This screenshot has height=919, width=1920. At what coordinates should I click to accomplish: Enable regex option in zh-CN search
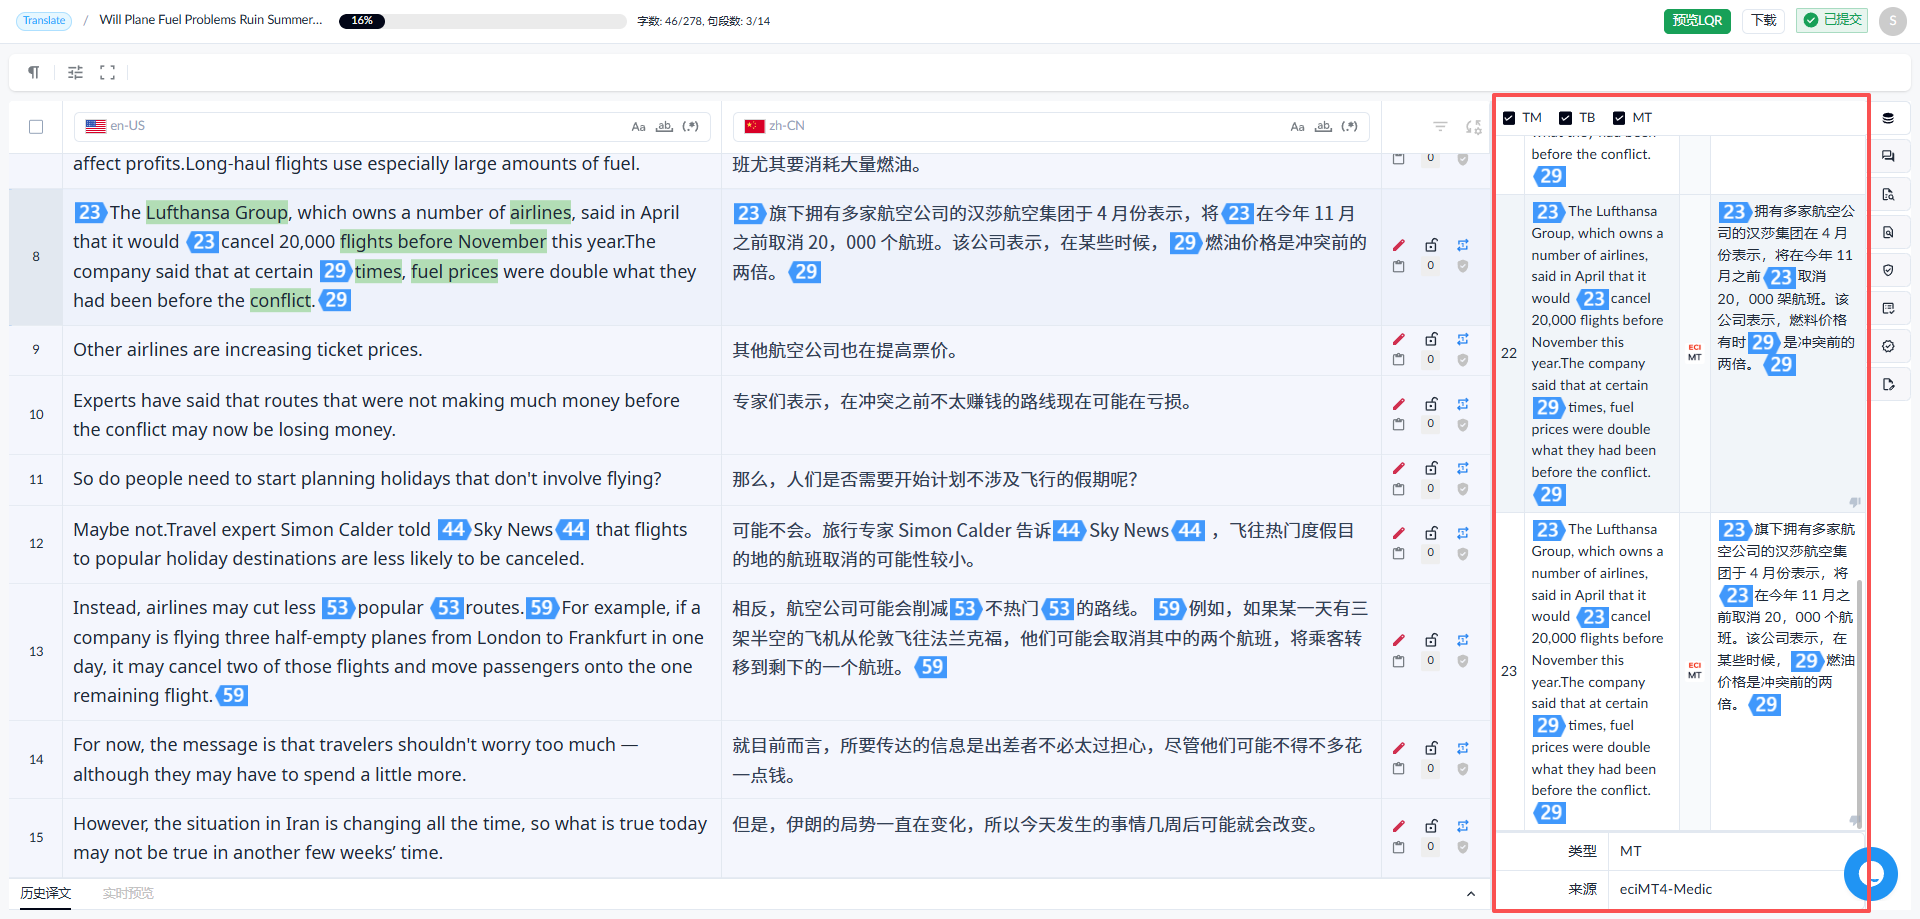(1349, 127)
